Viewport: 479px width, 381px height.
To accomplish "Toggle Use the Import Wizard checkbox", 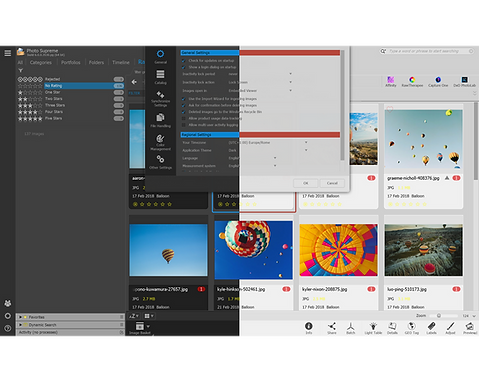I will (183, 99).
